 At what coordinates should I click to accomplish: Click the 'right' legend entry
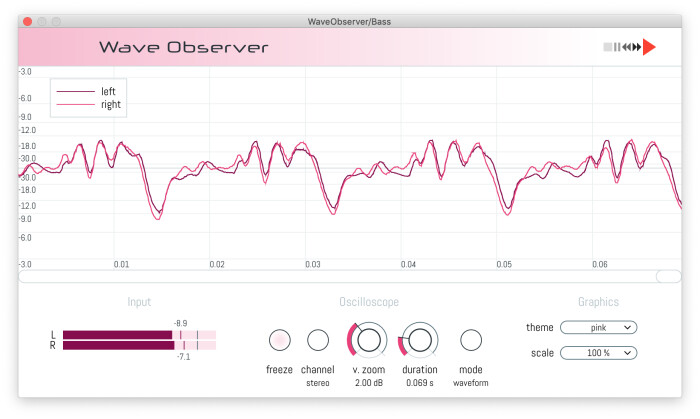coord(88,104)
